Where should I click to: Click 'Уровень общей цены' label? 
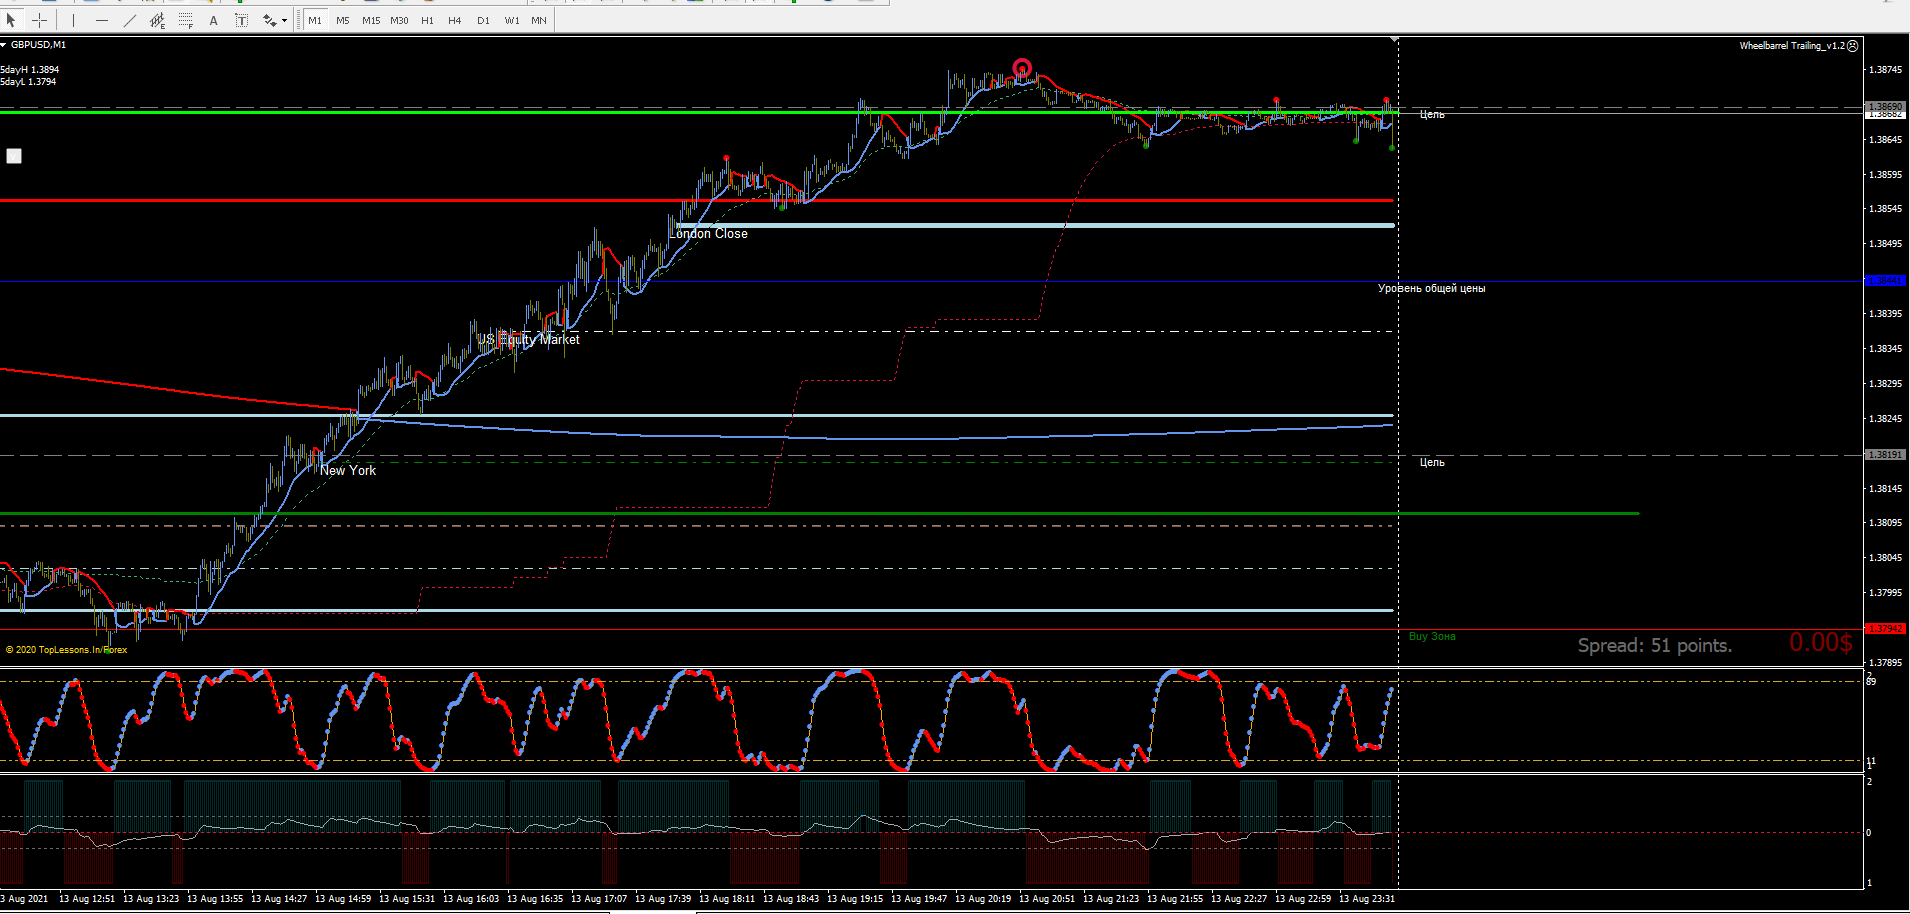[1431, 288]
